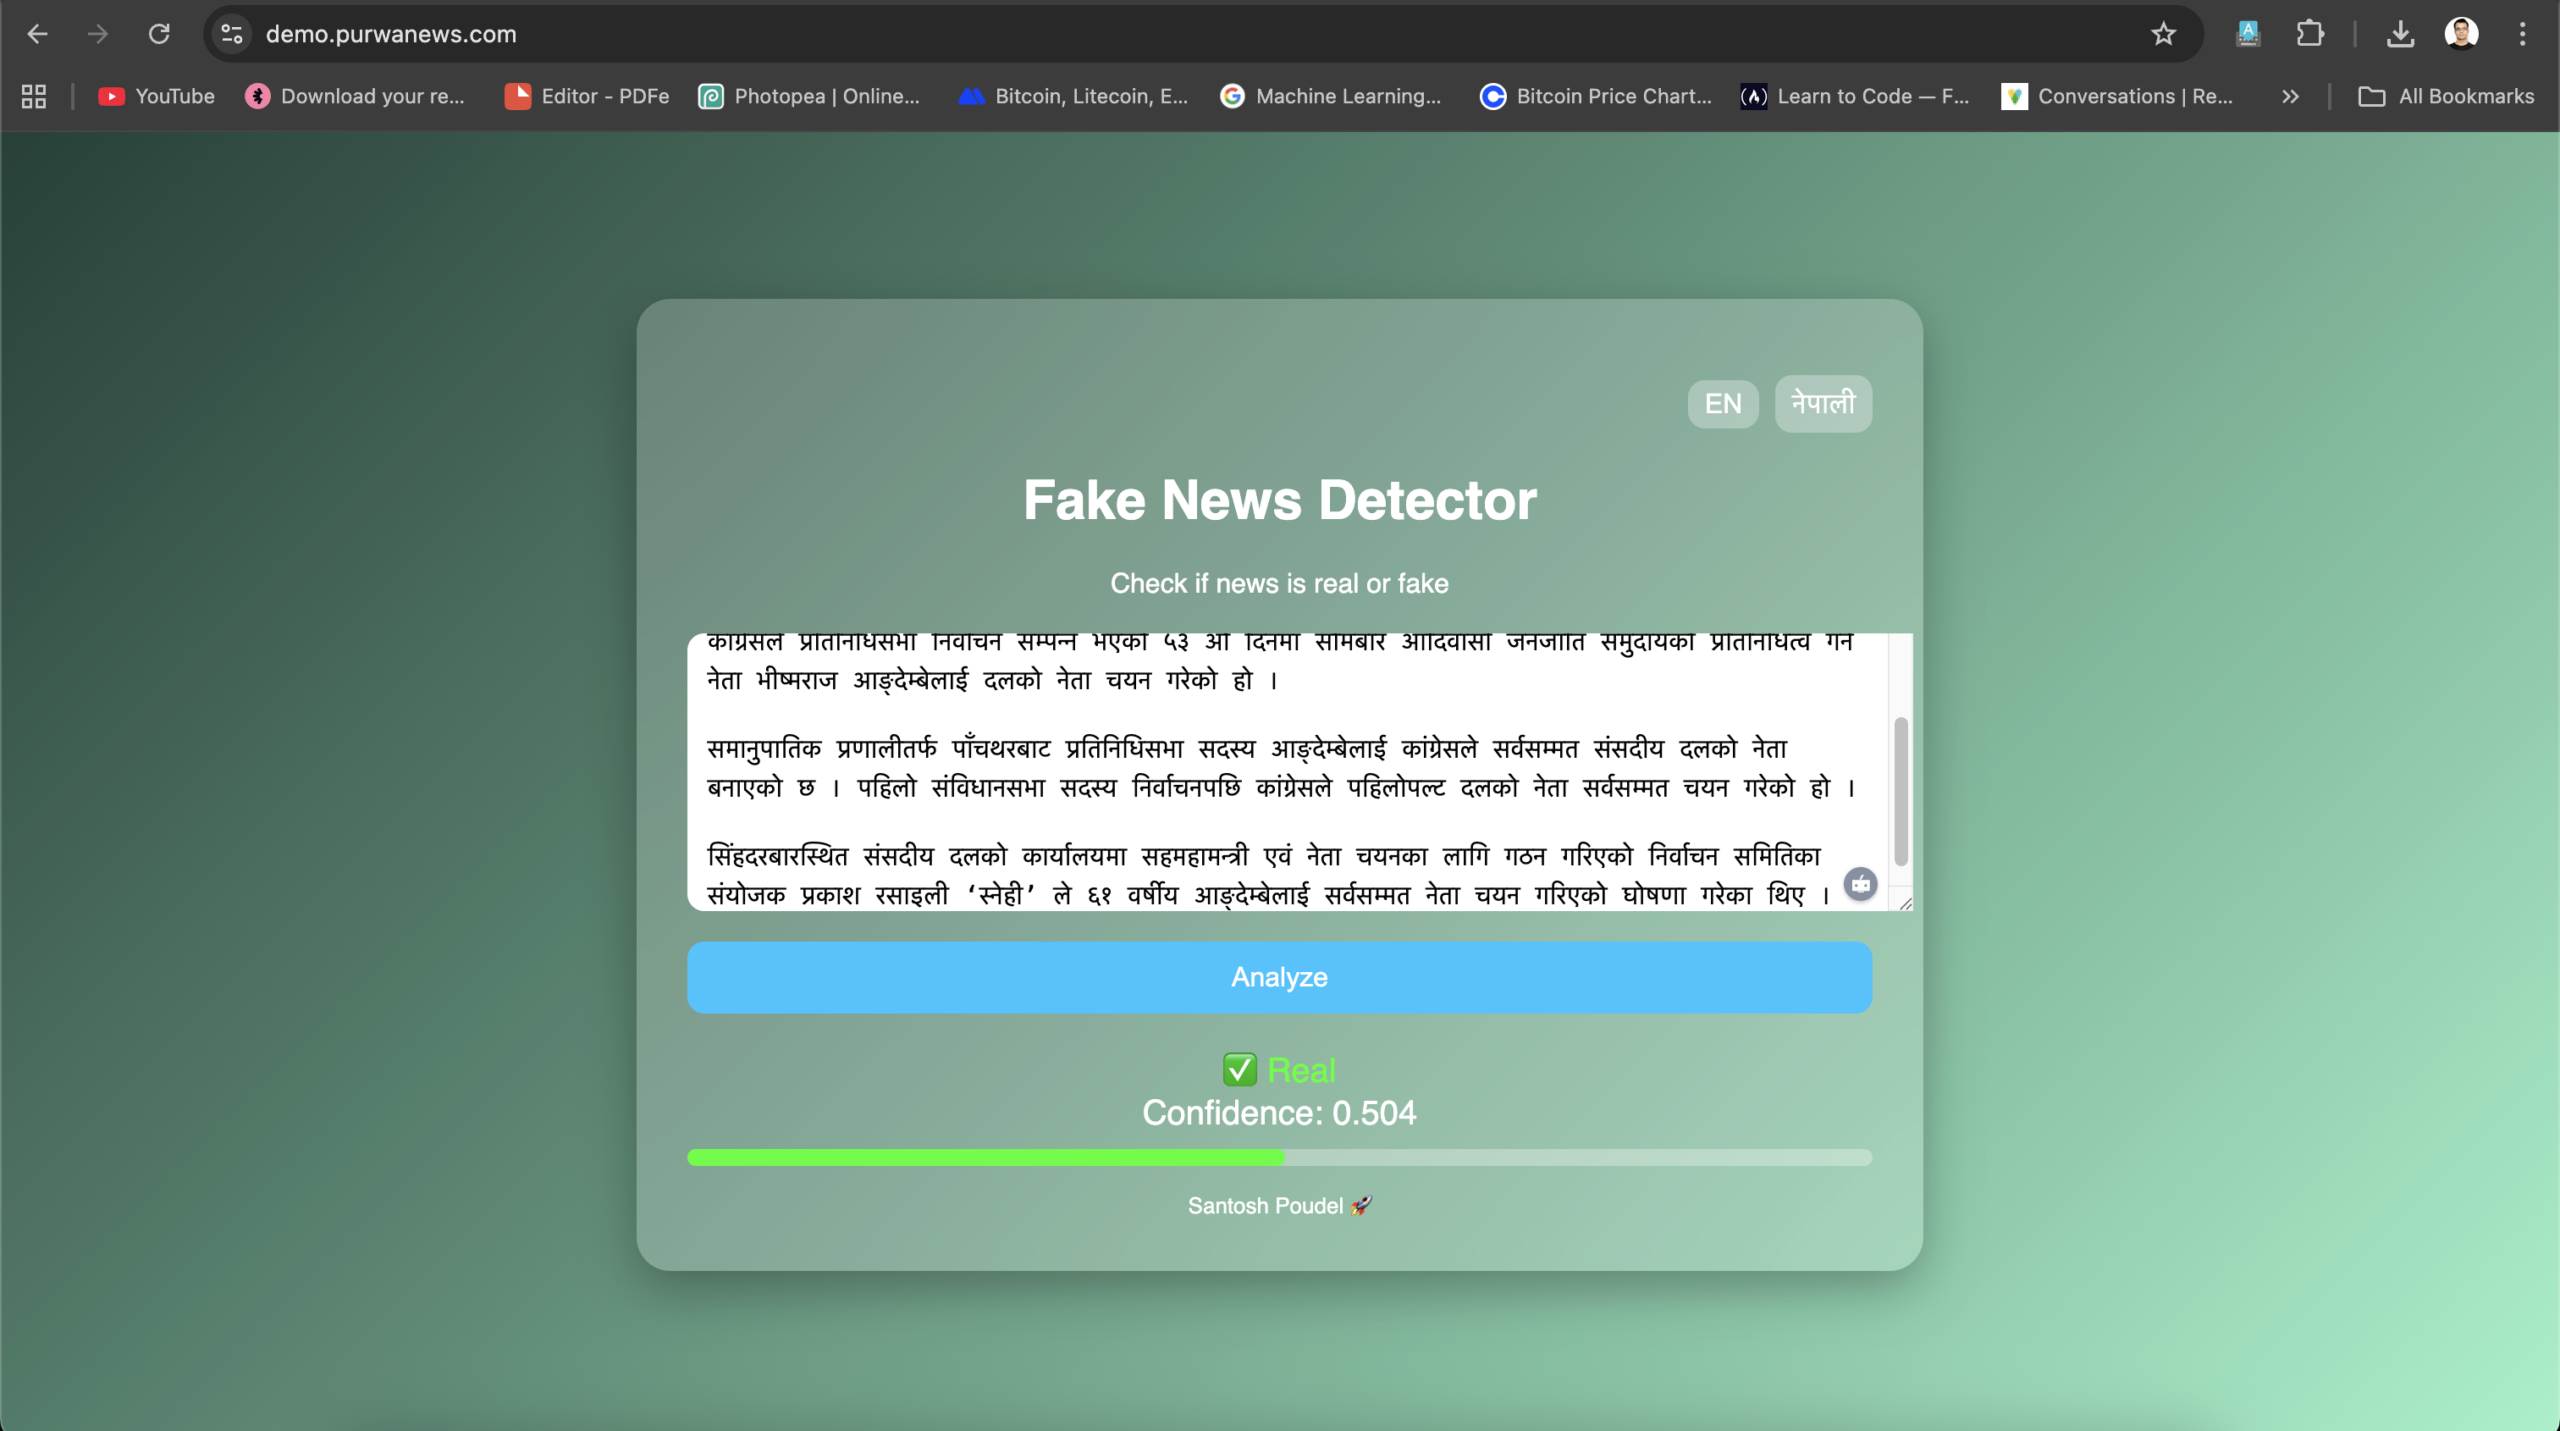Open the Chrome three-dot menu
The width and height of the screenshot is (2560, 1431).
pos(2523,34)
